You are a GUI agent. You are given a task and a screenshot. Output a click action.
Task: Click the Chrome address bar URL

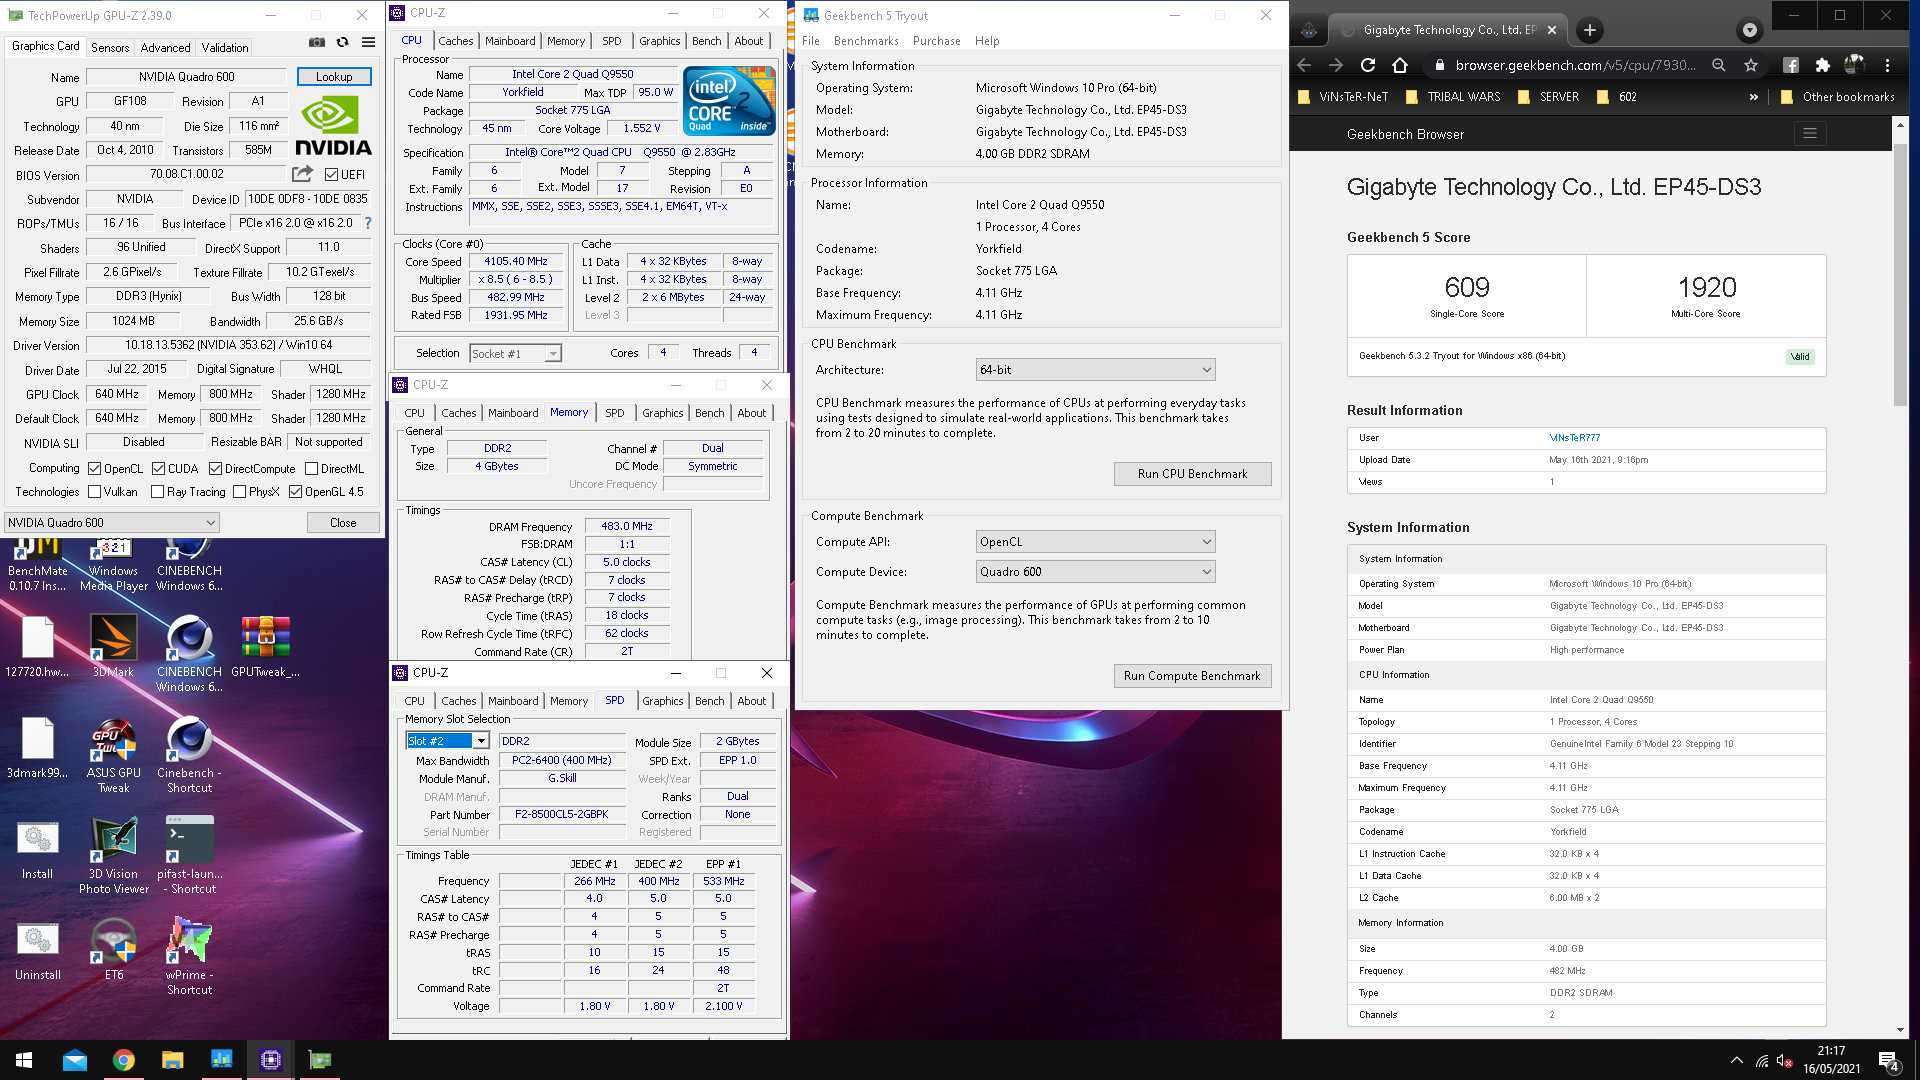coord(1575,65)
